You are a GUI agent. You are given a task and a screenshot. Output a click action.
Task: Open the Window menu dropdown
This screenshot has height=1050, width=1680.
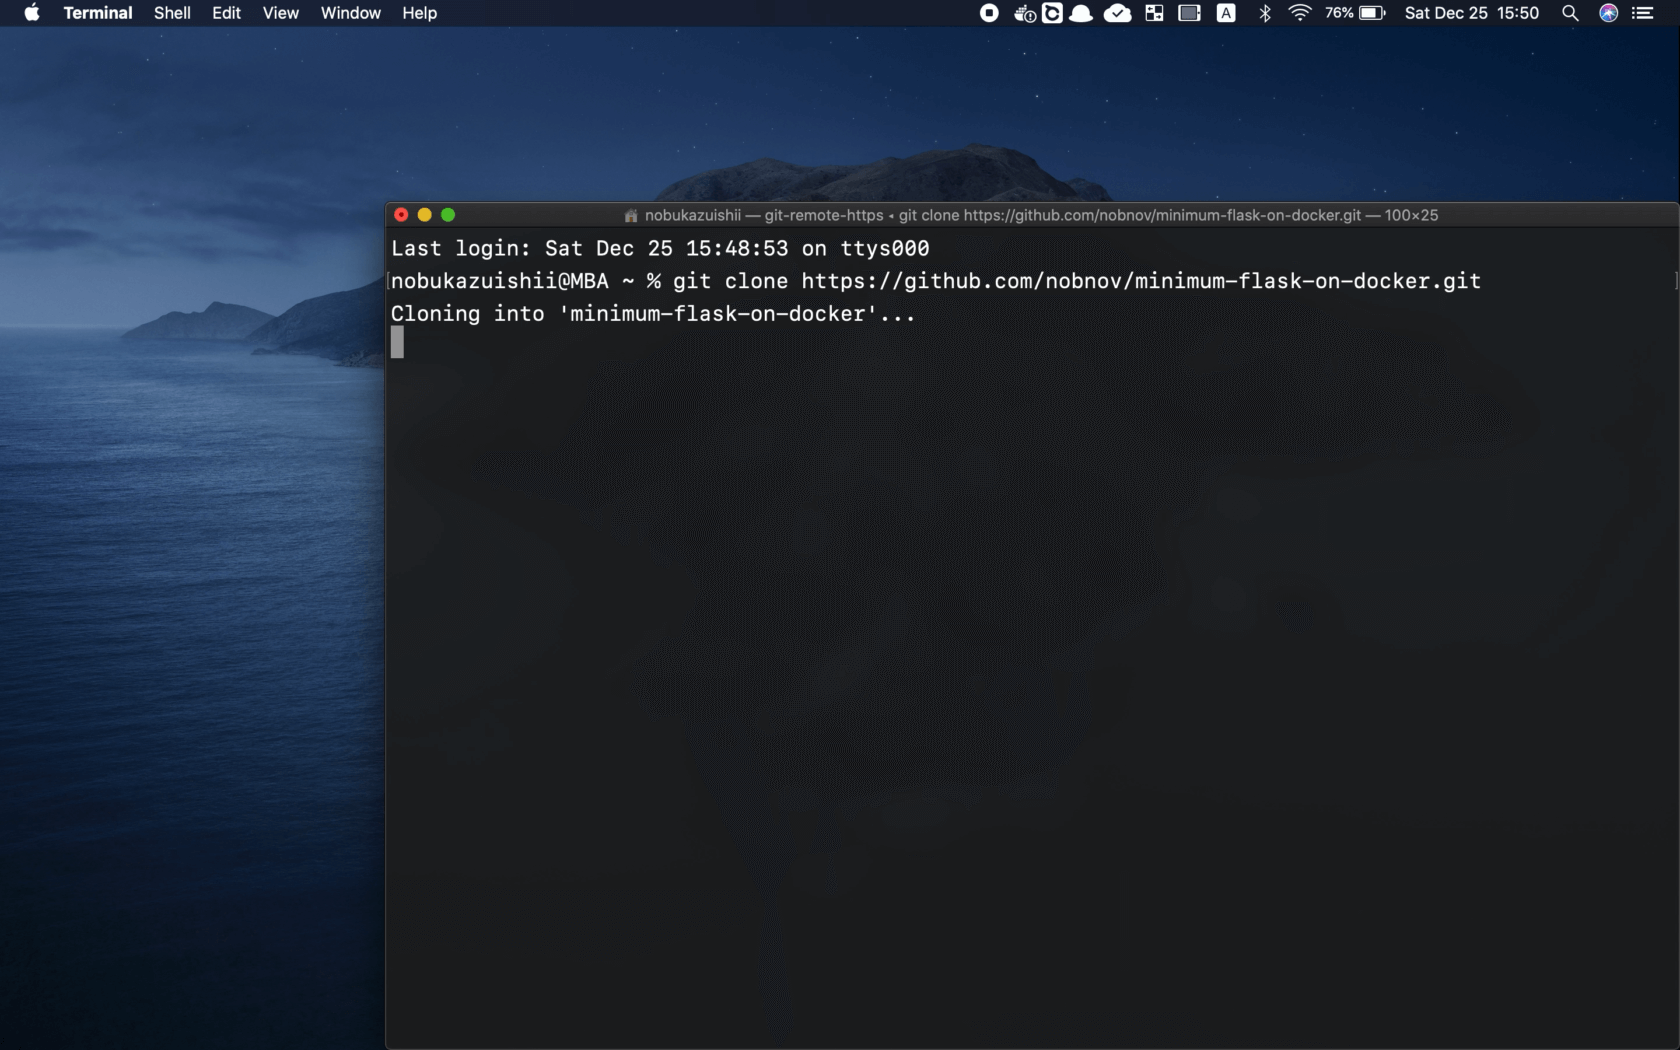tap(349, 13)
